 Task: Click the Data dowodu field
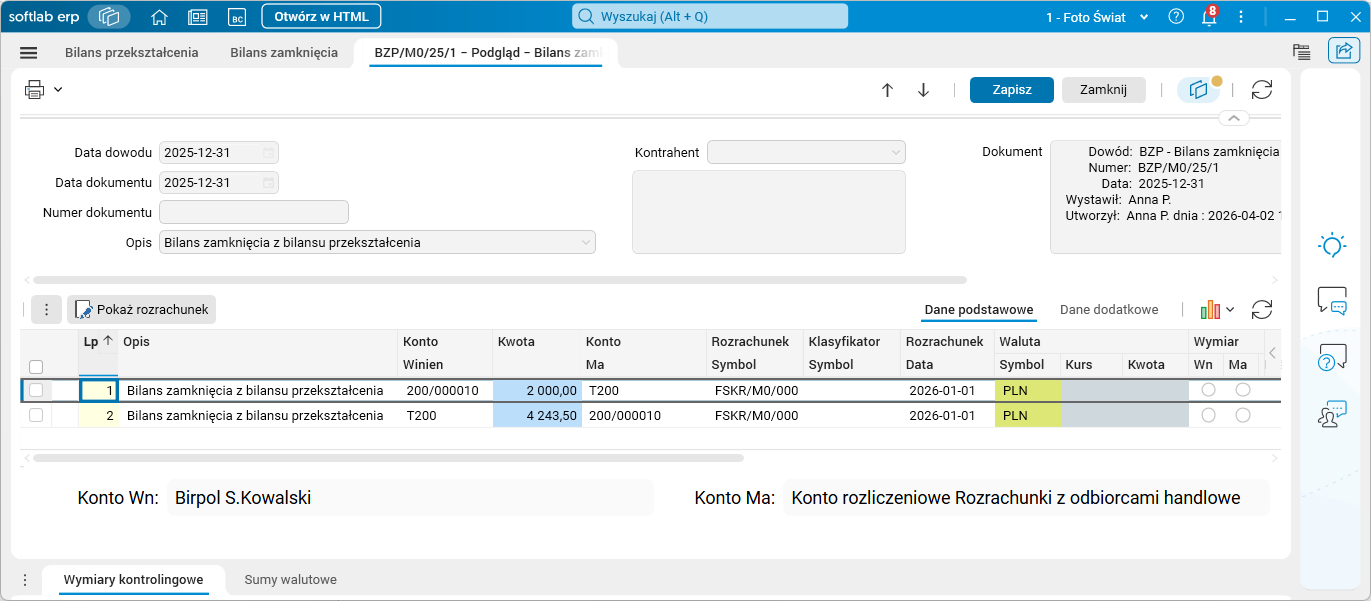pyautogui.click(x=219, y=153)
